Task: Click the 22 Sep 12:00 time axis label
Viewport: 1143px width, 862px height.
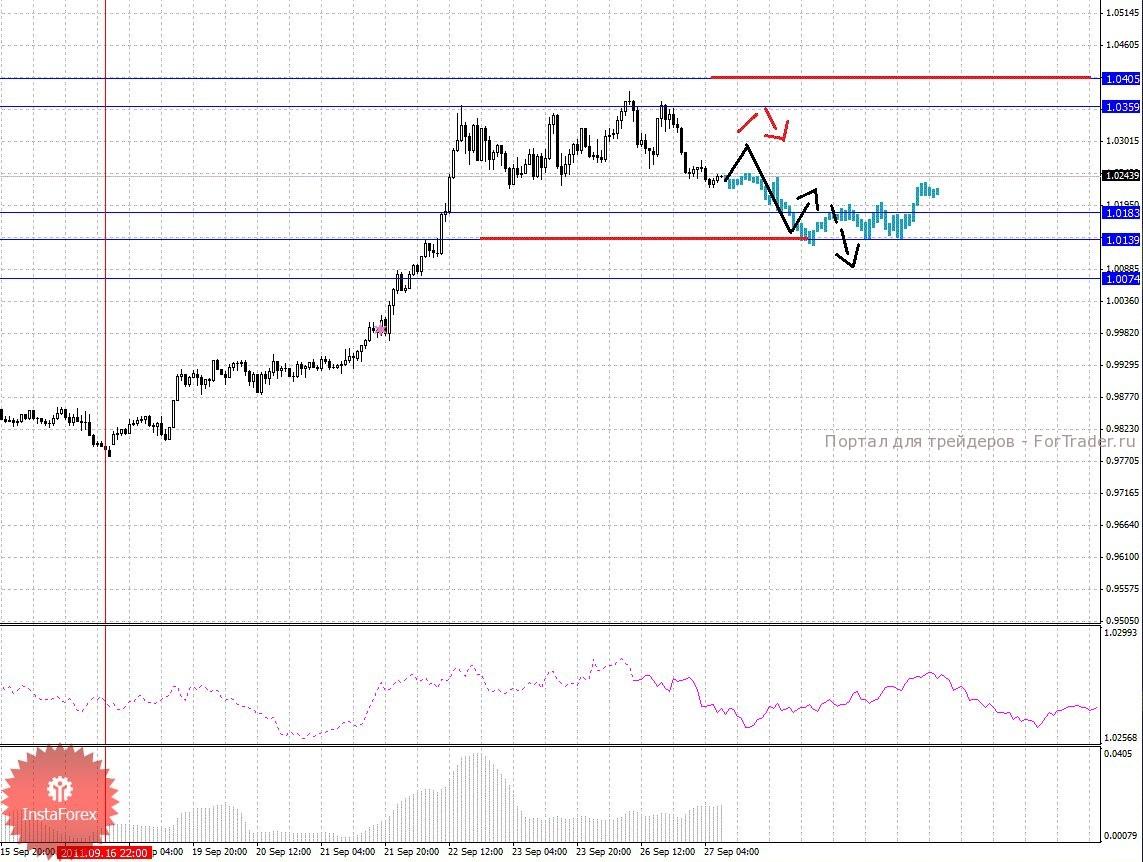Action: coord(475,851)
